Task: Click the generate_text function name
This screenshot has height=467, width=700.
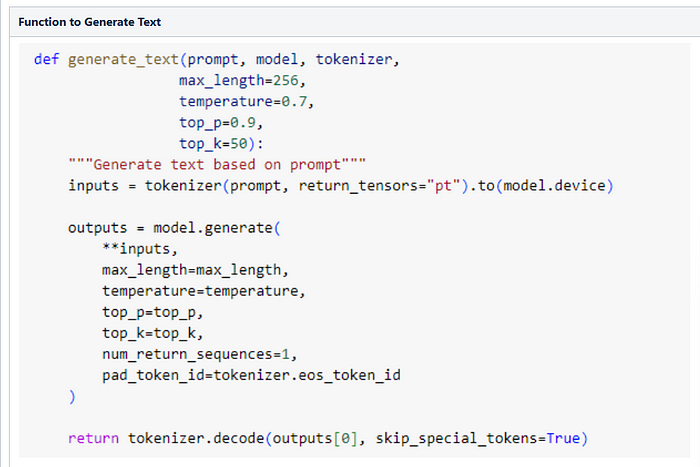Action: 123,59
